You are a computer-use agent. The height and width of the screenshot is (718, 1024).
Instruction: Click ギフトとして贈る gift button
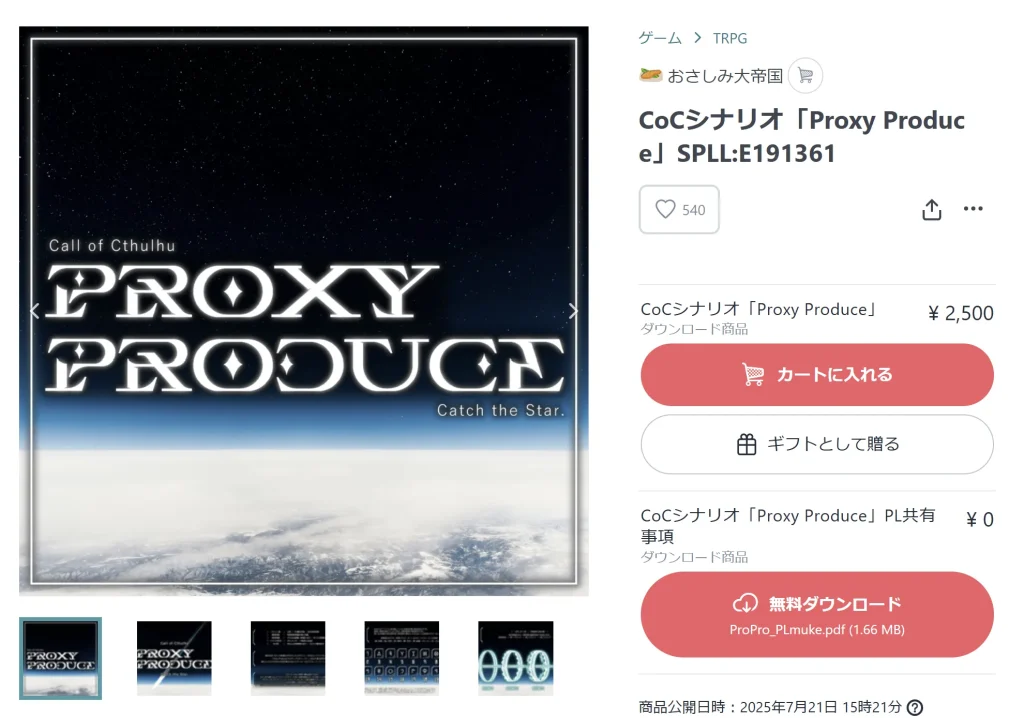click(817, 444)
